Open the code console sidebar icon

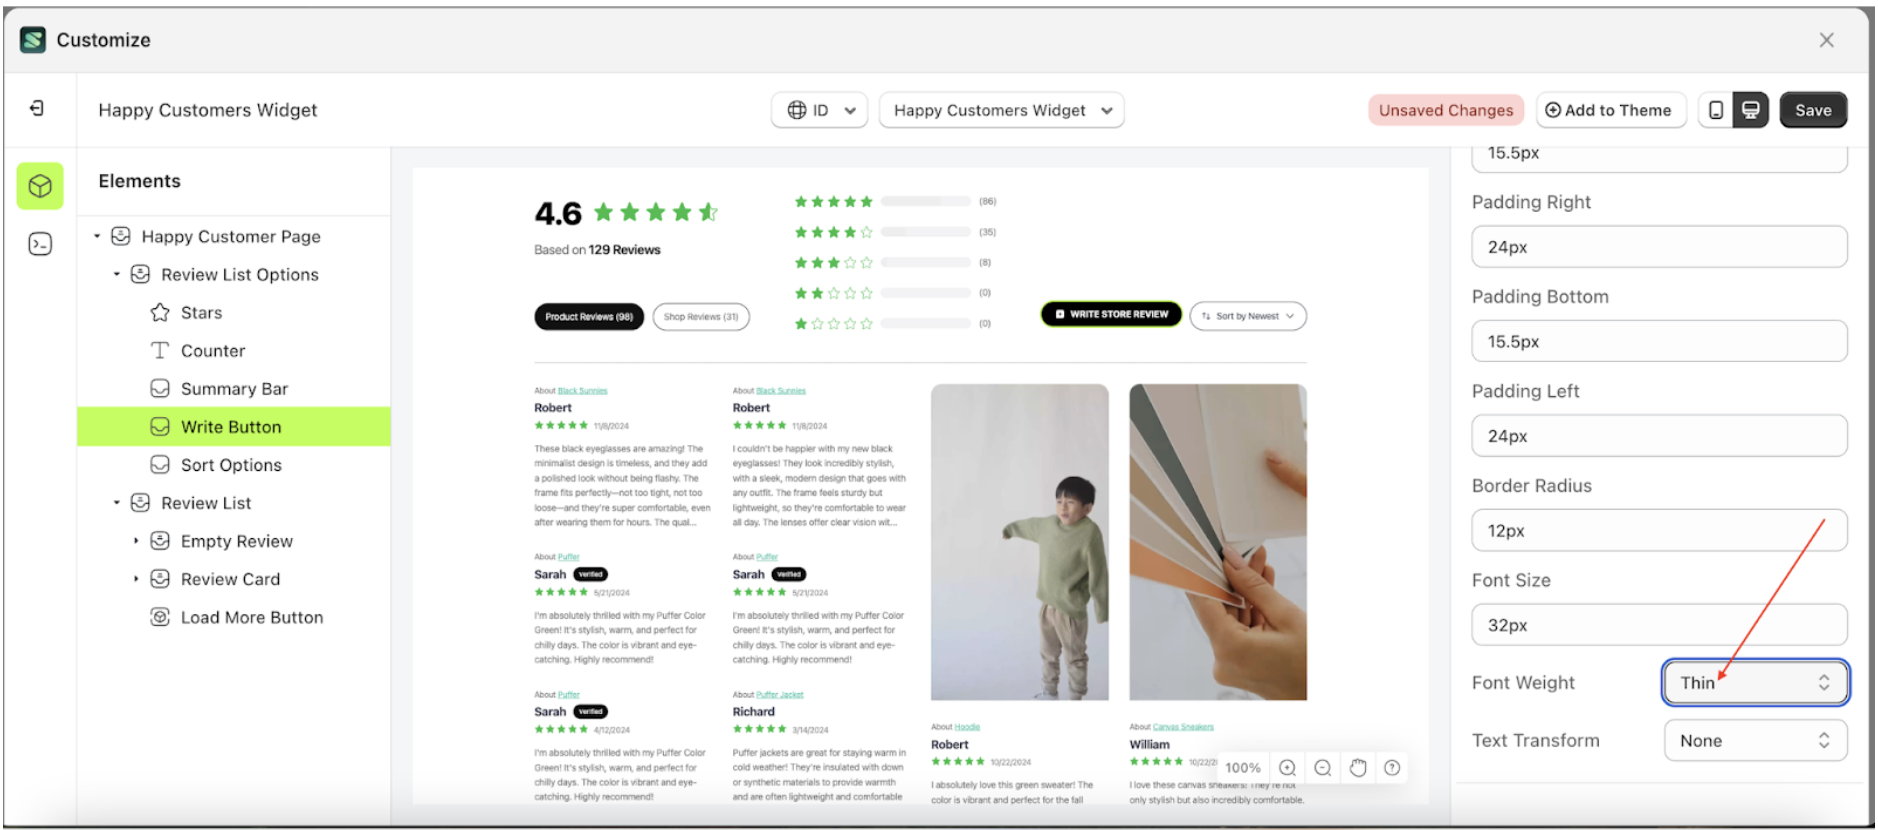pyautogui.click(x=40, y=244)
